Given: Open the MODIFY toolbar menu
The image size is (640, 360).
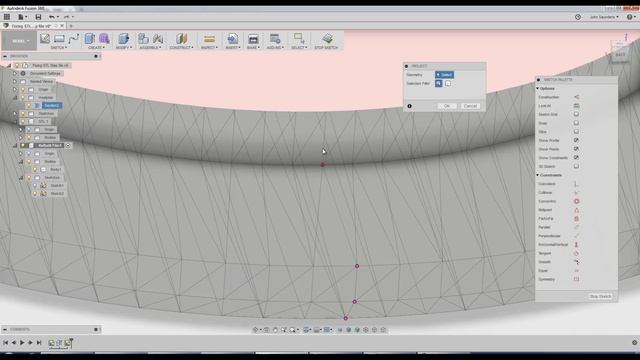Looking at the screenshot, I should 124,48.
